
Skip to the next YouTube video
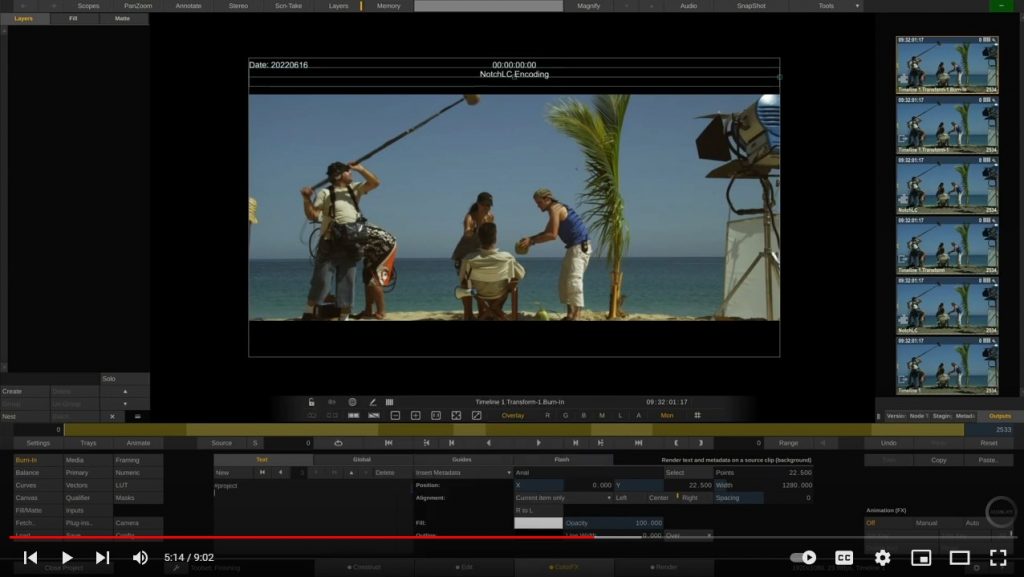(x=103, y=557)
